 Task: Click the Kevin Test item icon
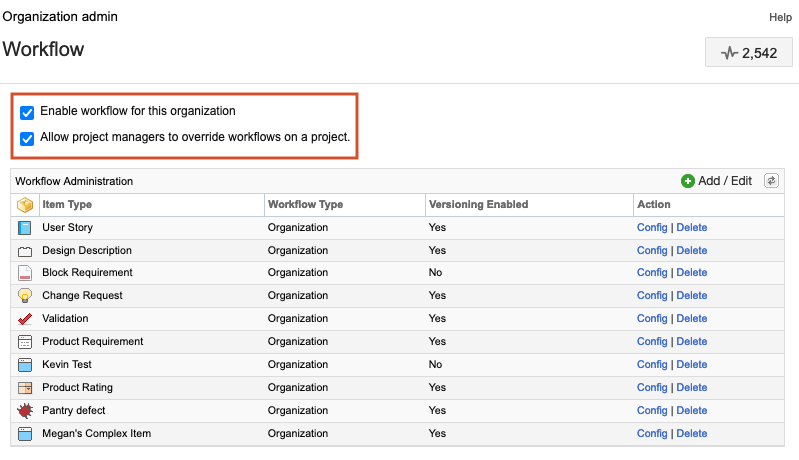pos(24,365)
